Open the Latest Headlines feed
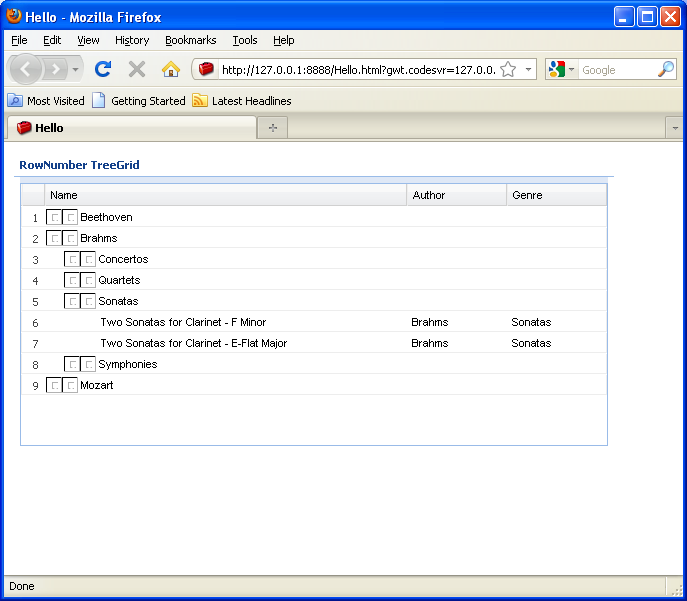 pyautogui.click(x=242, y=101)
